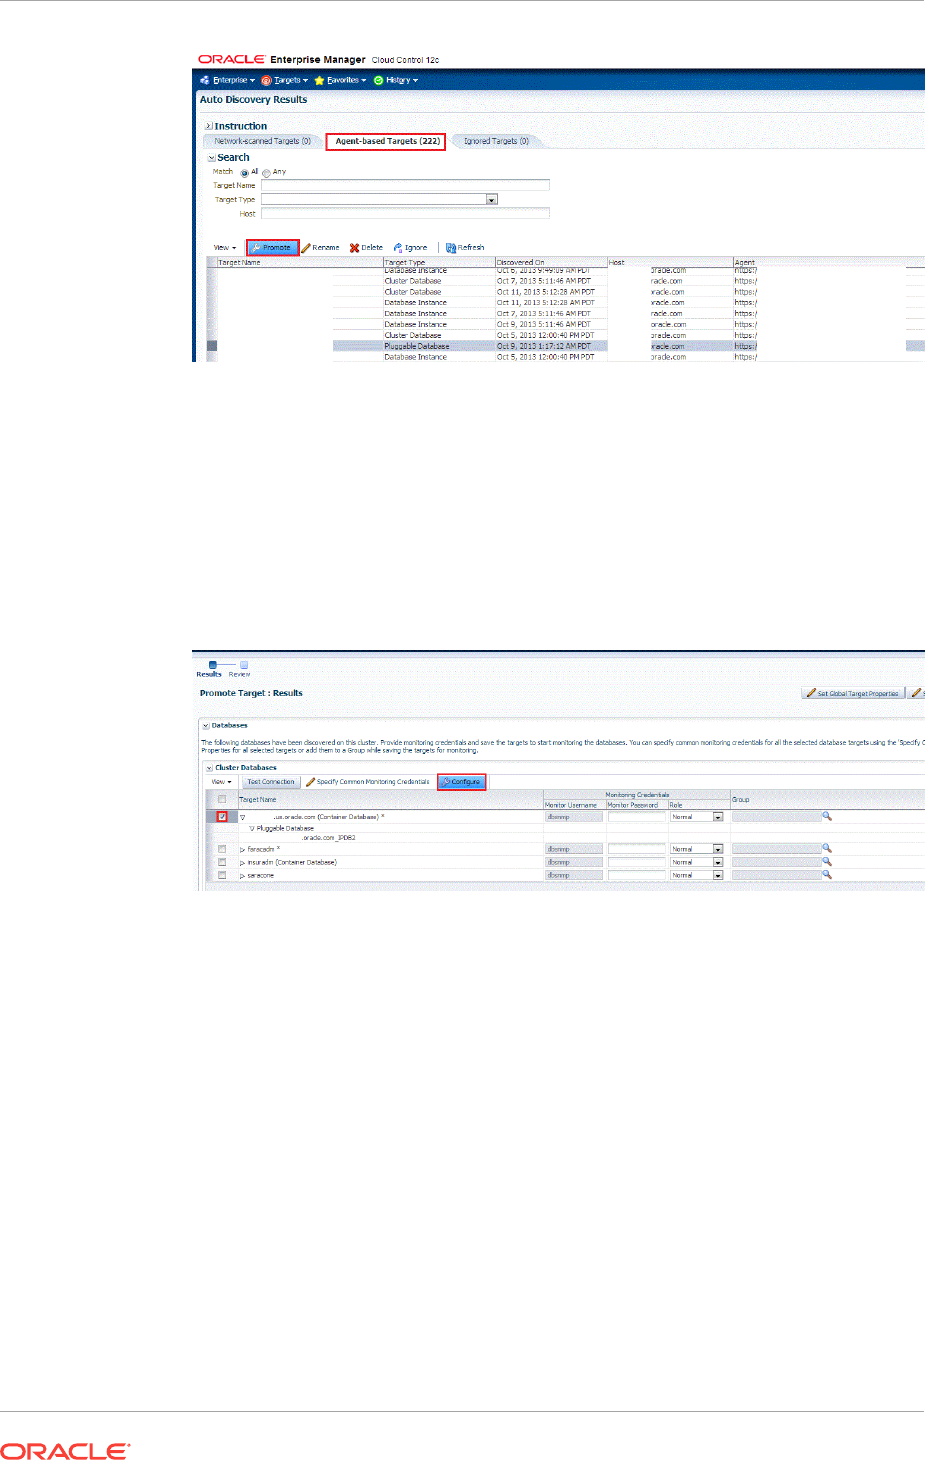Open the History menu
Image resolution: width=925 pixels, height=1460 pixels.
[396, 80]
